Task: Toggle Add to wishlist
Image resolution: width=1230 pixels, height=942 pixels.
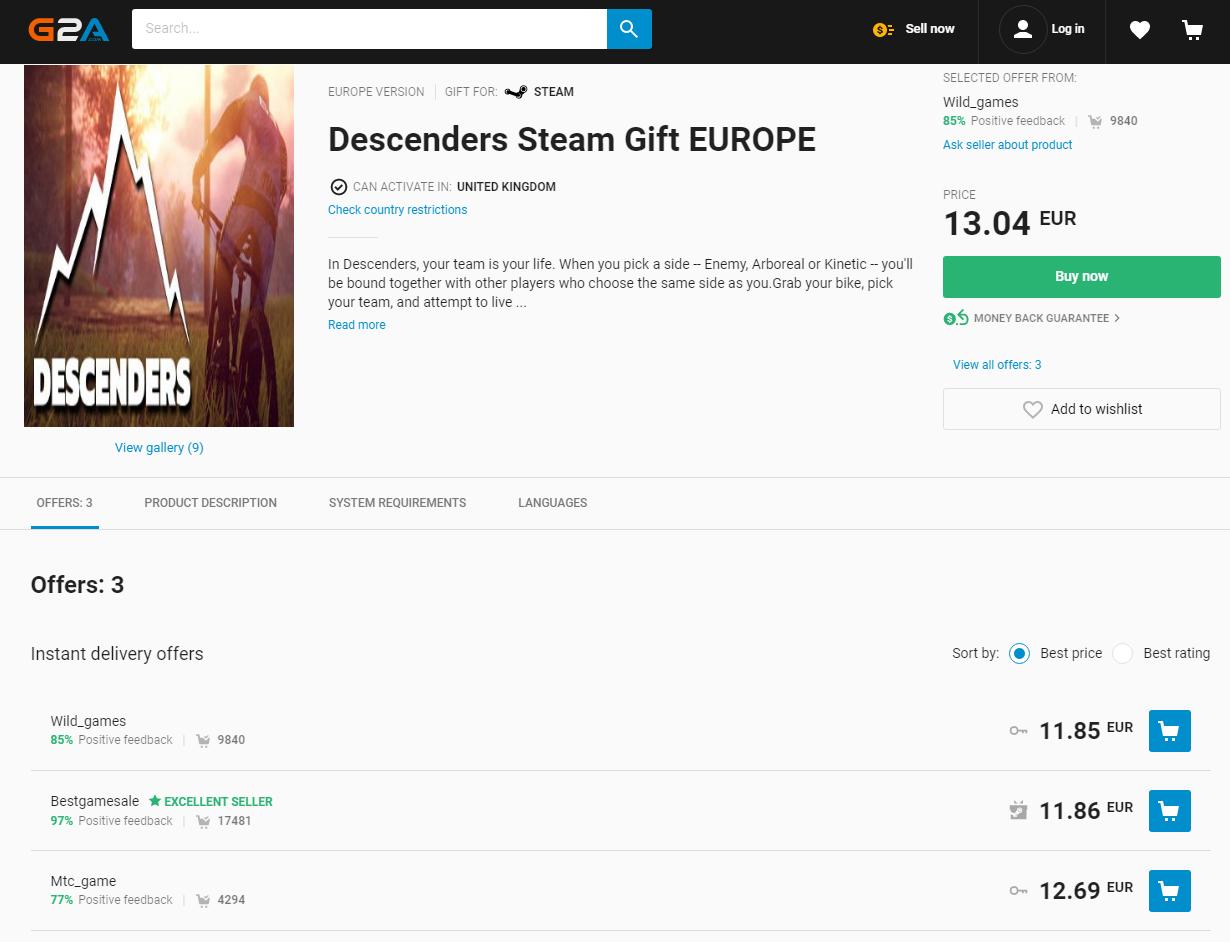Action: (x=1081, y=409)
